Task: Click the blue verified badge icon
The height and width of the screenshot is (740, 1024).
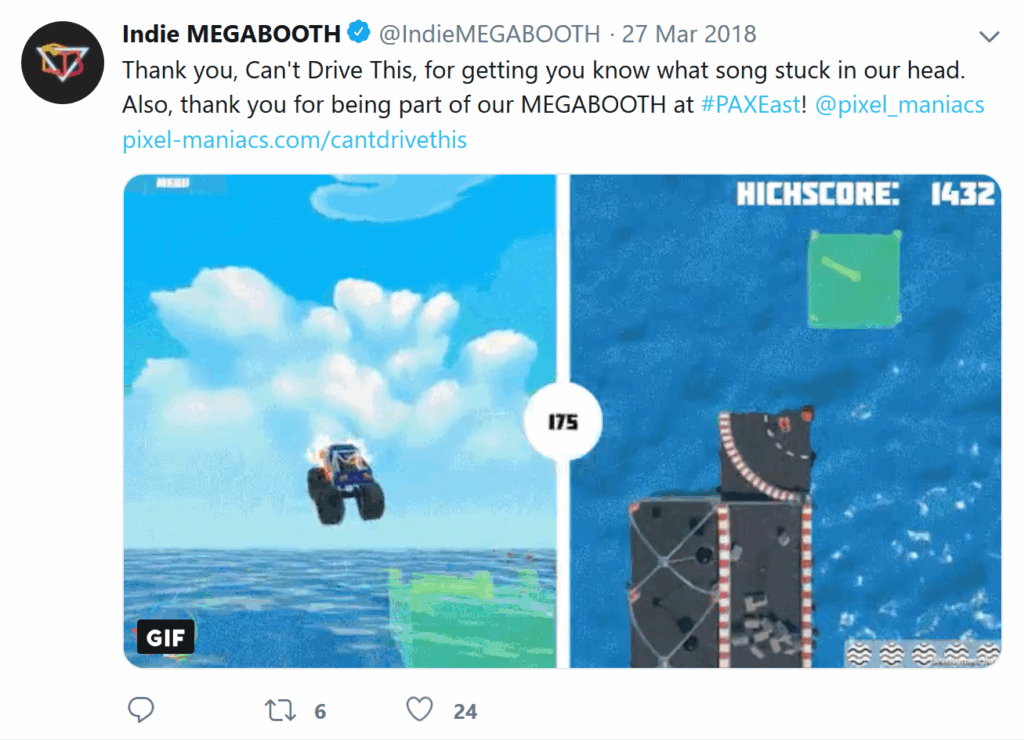Action: [x=359, y=31]
